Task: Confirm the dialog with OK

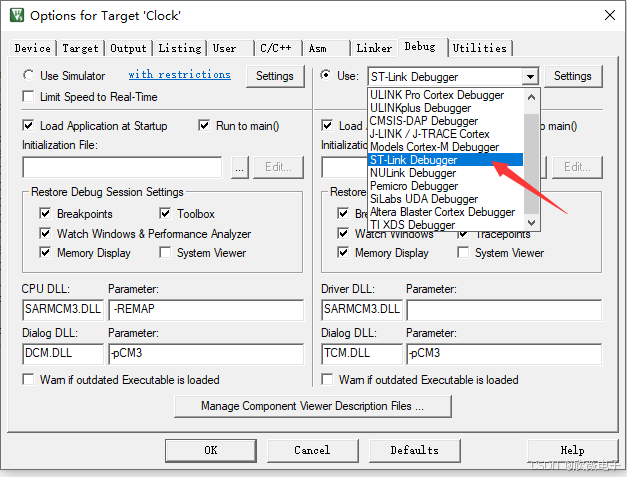Action: coord(211,451)
